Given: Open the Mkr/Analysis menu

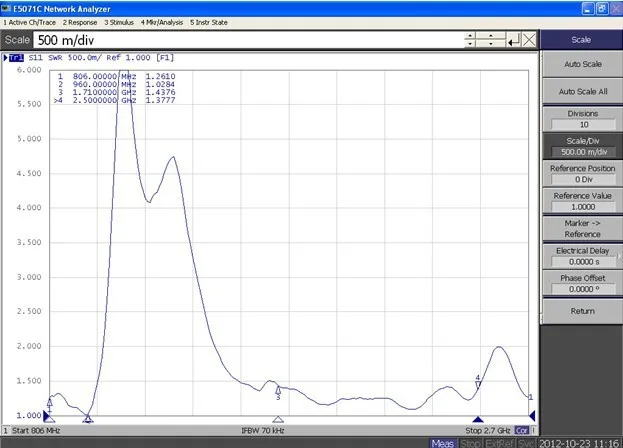Looking at the screenshot, I should (x=162, y=23).
